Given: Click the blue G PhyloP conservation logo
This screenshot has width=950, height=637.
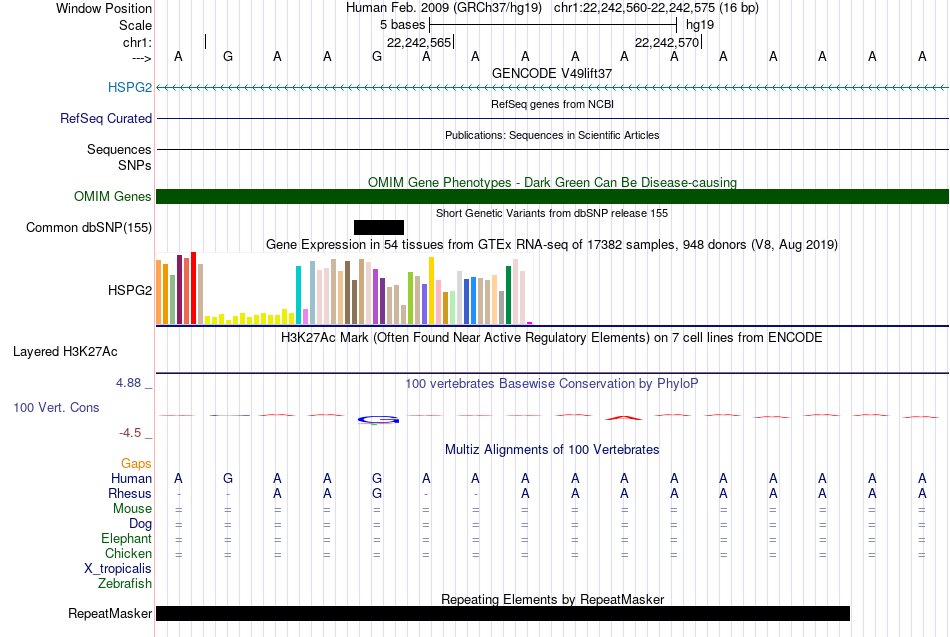Looking at the screenshot, I should pyautogui.click(x=378, y=419).
